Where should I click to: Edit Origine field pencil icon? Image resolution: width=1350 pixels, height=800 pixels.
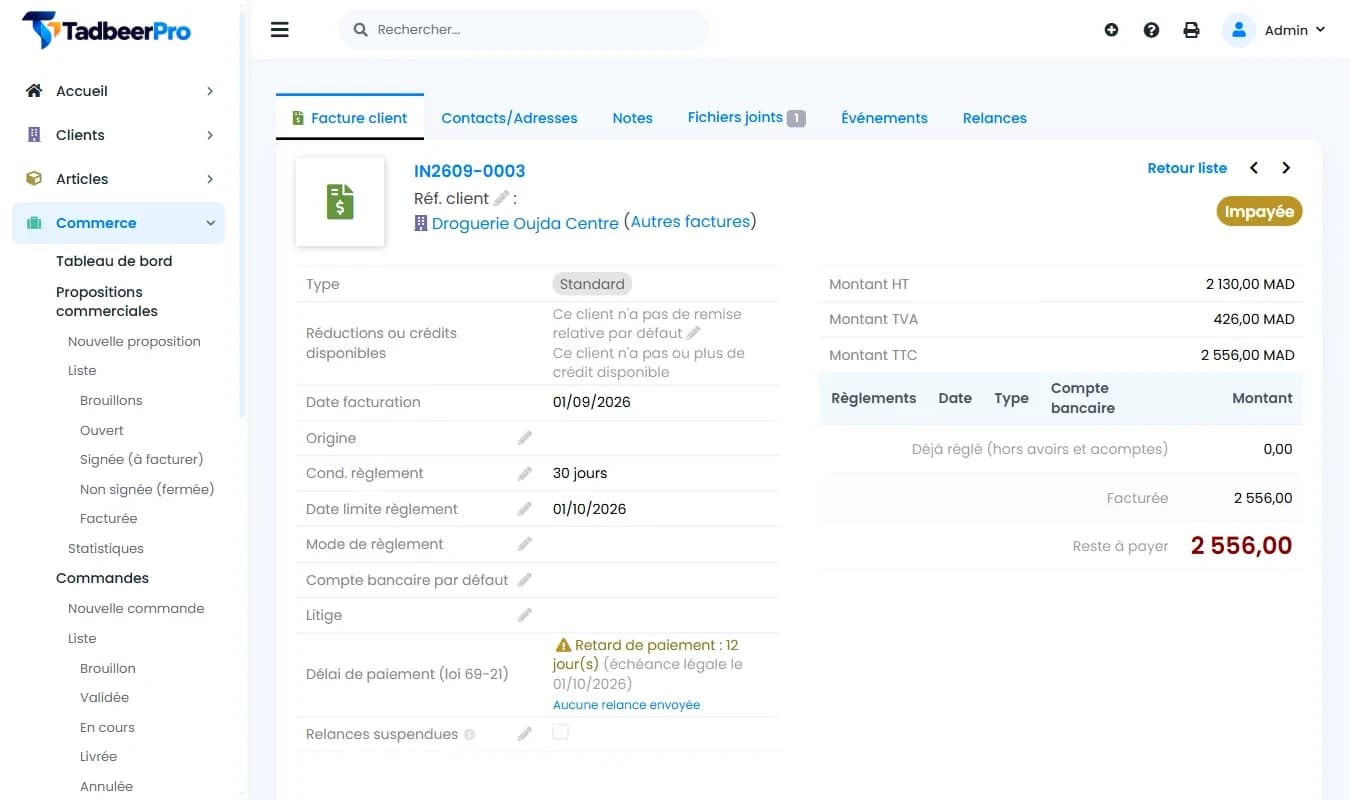[524, 438]
